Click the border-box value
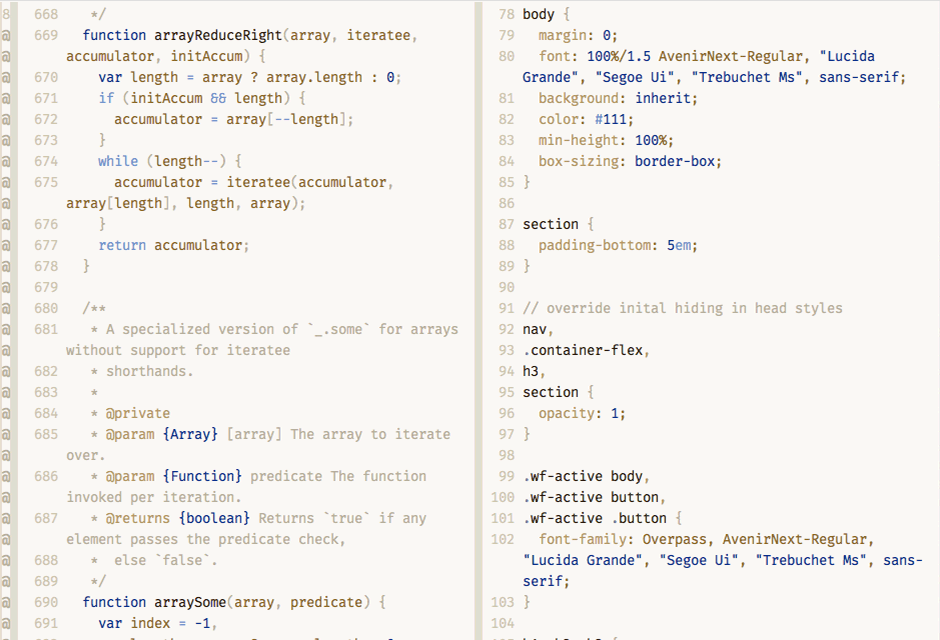This screenshot has height=640, width=940. pos(678,161)
